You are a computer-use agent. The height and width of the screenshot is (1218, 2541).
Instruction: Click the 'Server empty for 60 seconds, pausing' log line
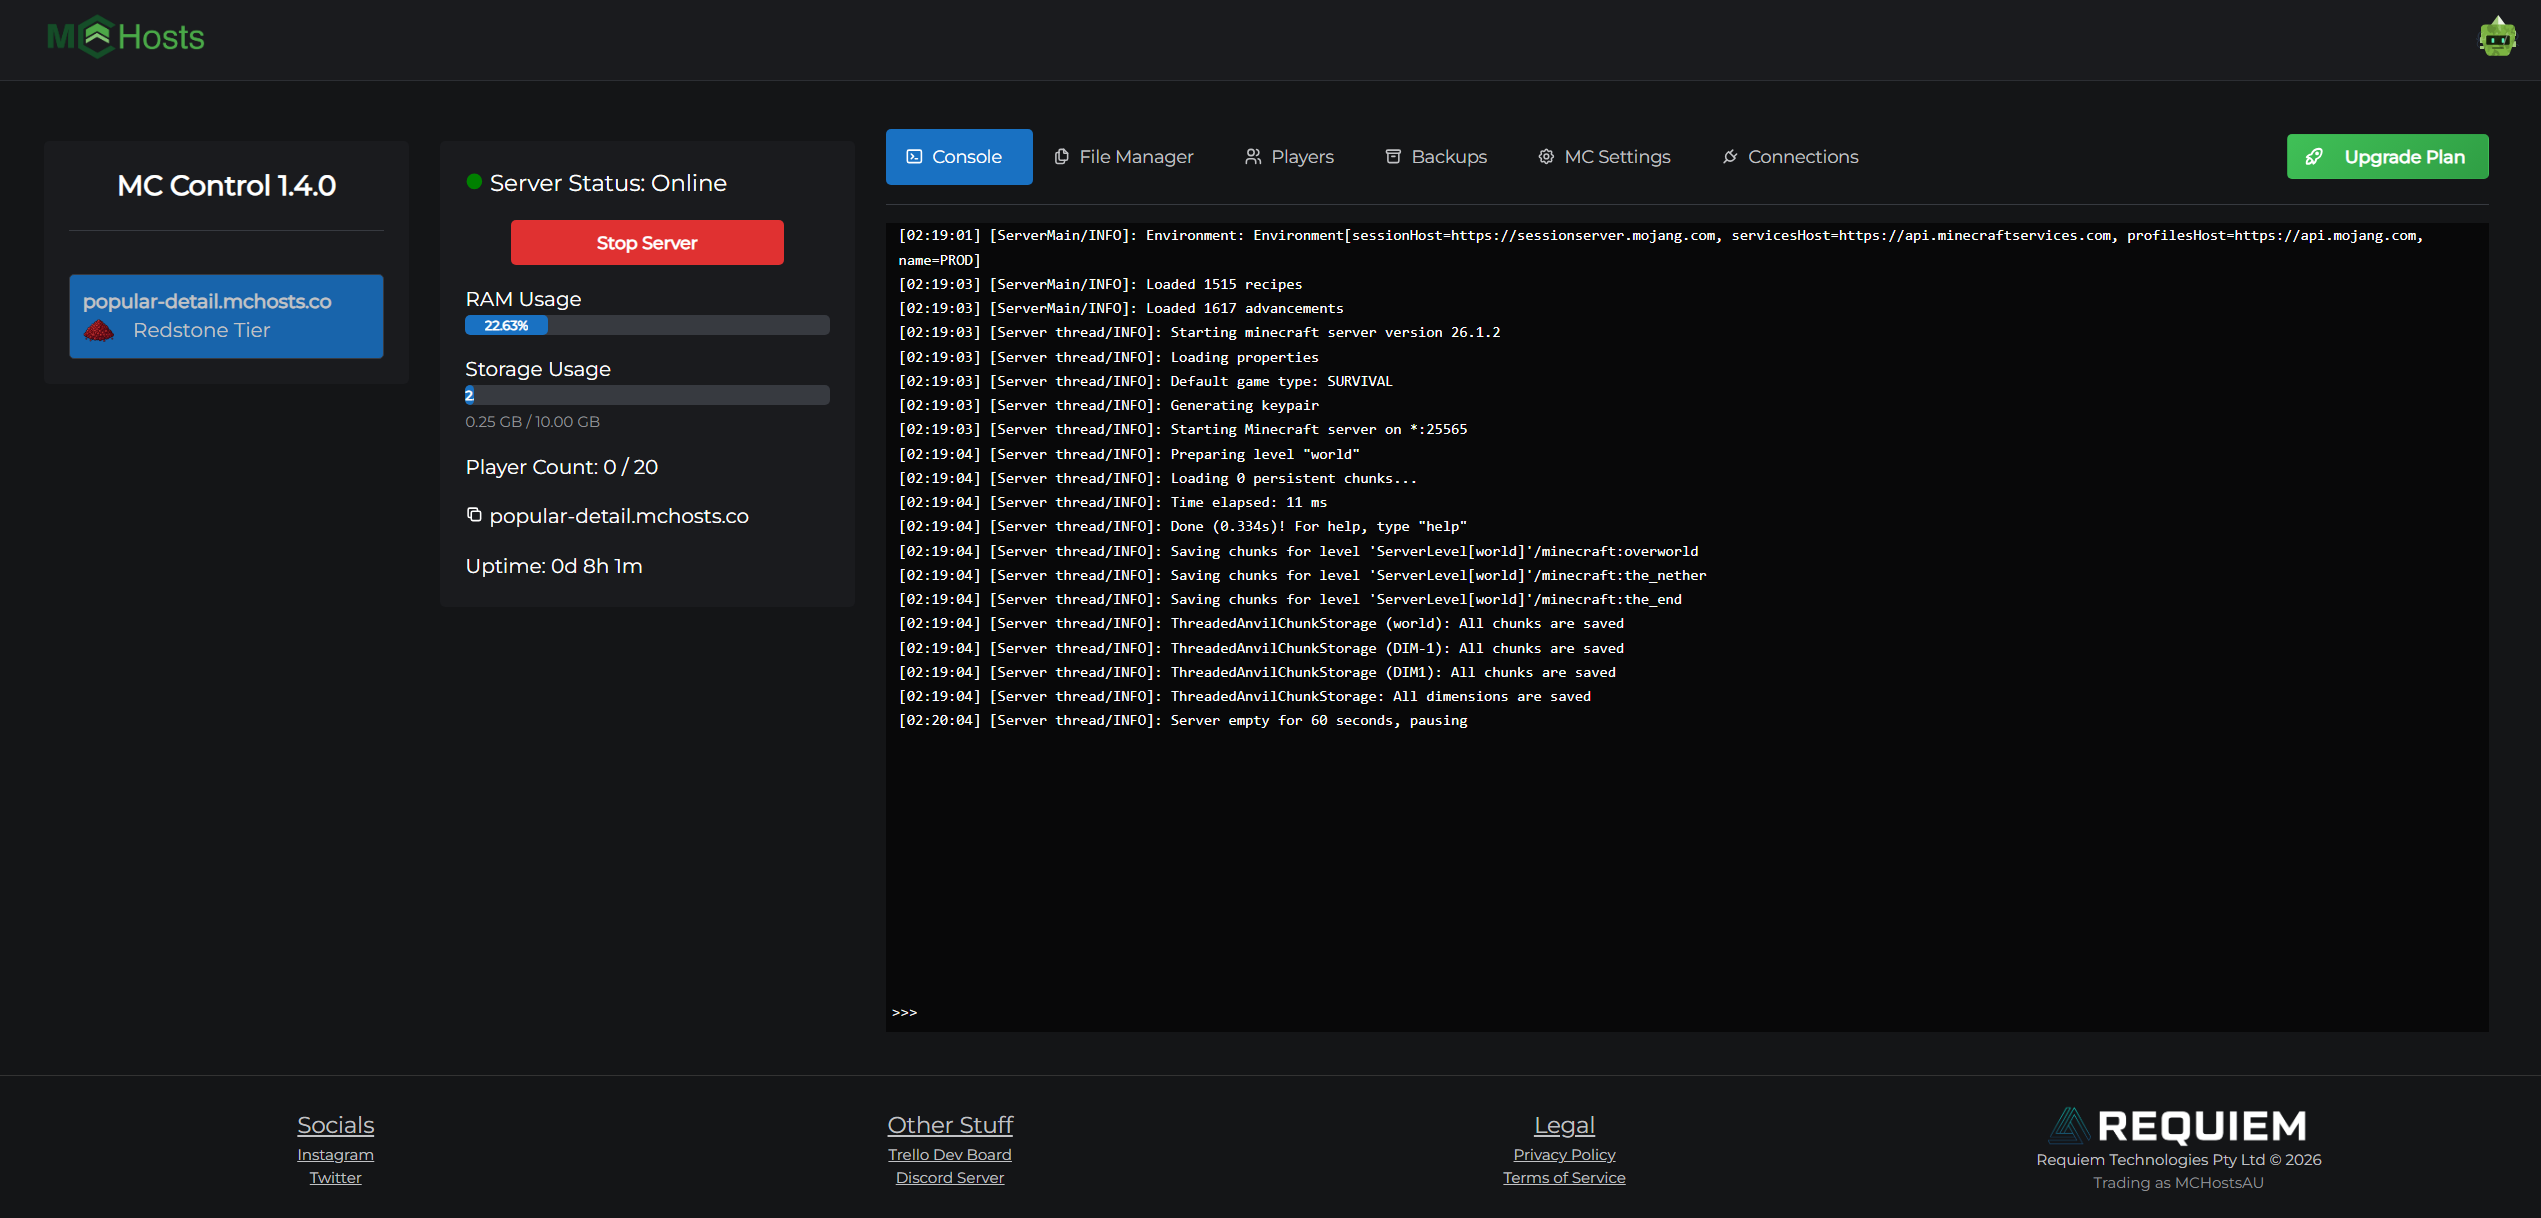[x=1183, y=720]
